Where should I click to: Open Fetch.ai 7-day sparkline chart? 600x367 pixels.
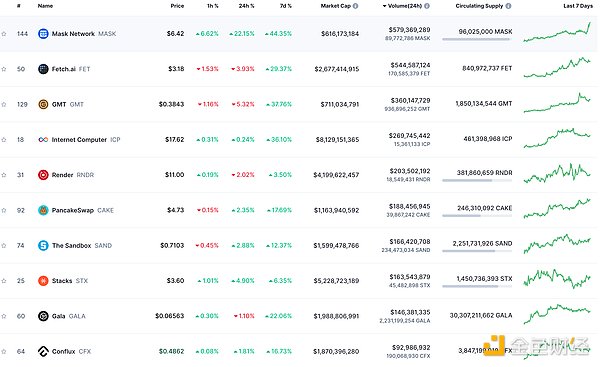557,67
